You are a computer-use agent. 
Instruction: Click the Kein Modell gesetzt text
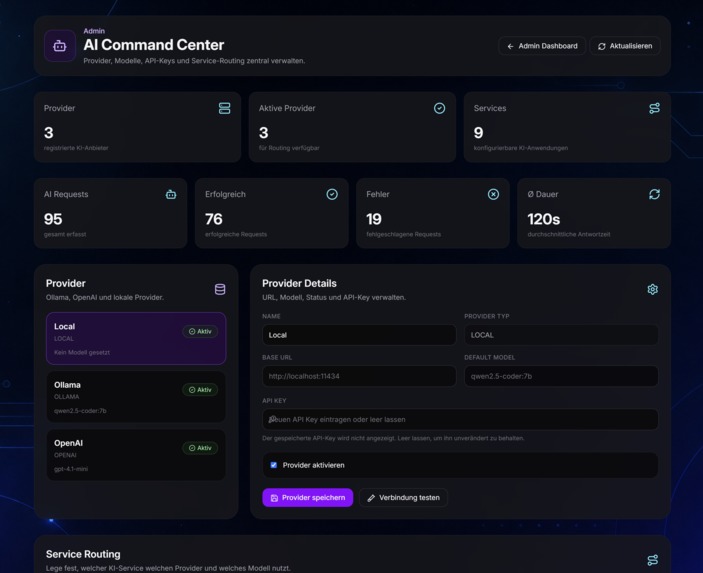[x=82, y=352]
